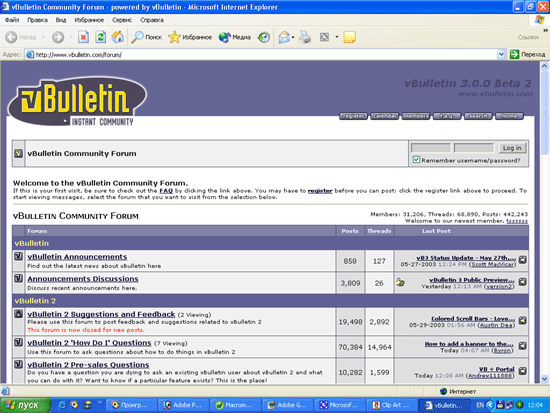Click the home navigation button
550x413 pixels.
(x=509, y=116)
